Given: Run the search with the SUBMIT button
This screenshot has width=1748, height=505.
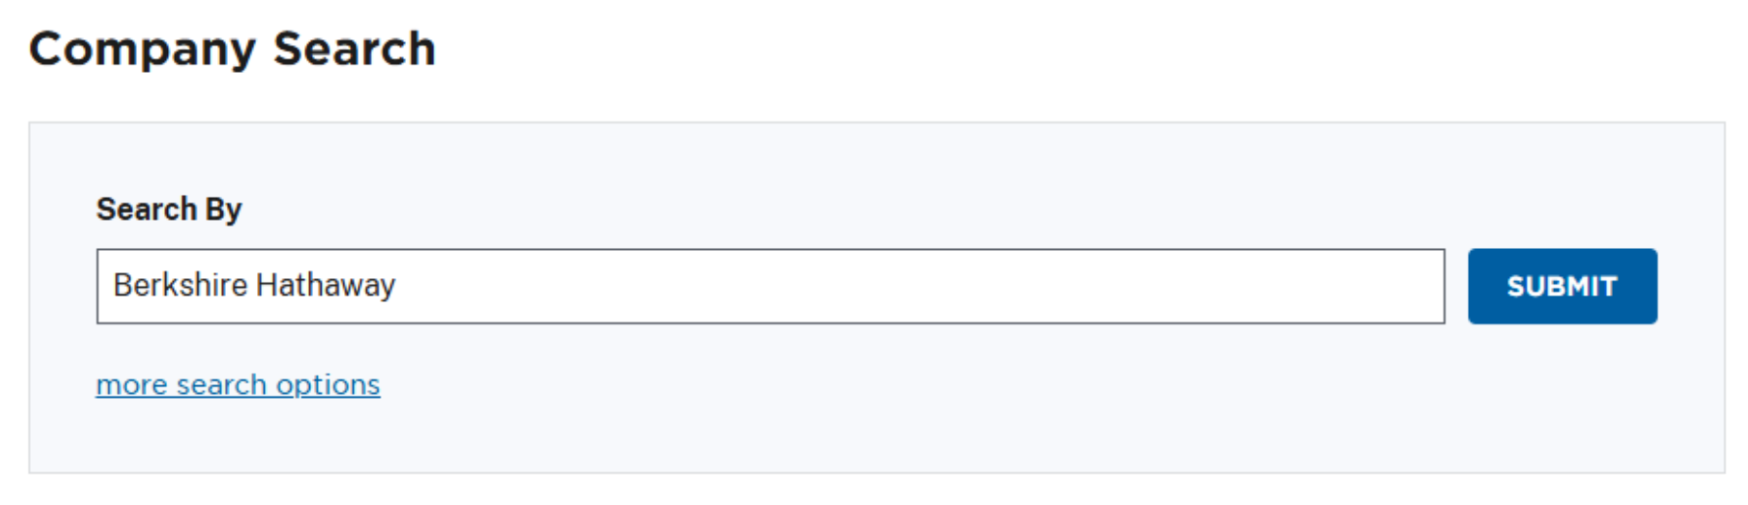Looking at the screenshot, I should [x=1561, y=286].
